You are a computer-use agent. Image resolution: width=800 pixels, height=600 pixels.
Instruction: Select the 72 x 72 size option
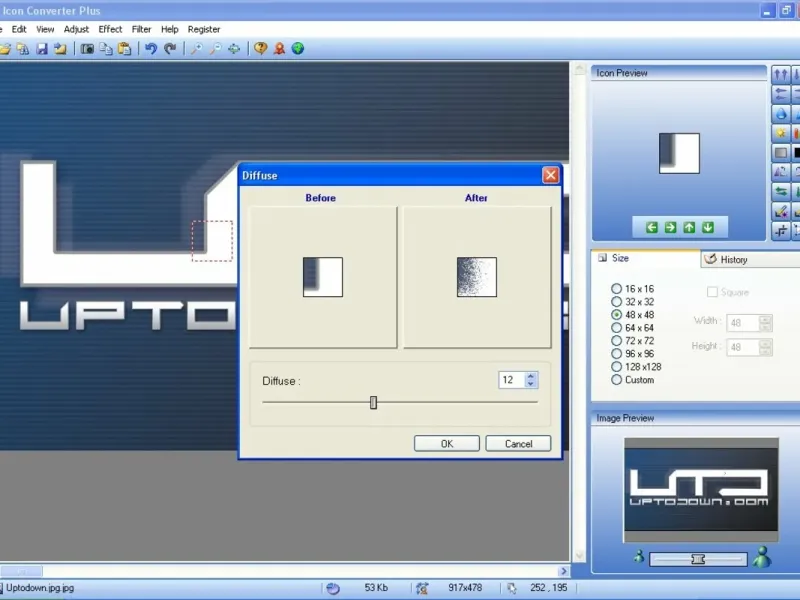(x=632, y=341)
